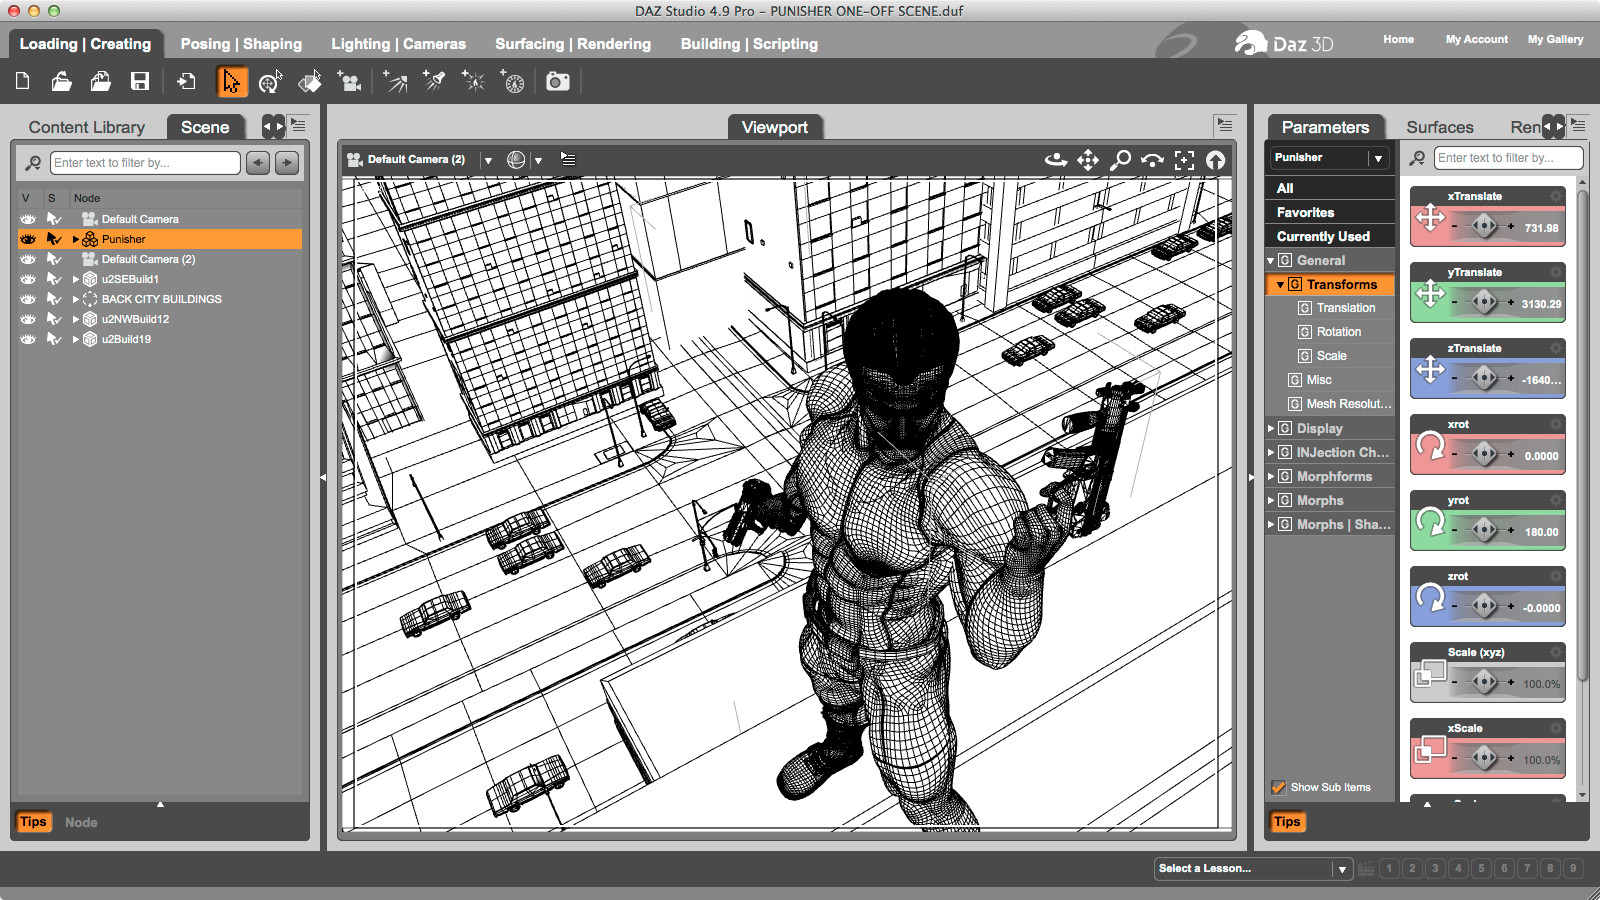
Task: Open viewport toolbar options menu icon
Action: click(568, 160)
